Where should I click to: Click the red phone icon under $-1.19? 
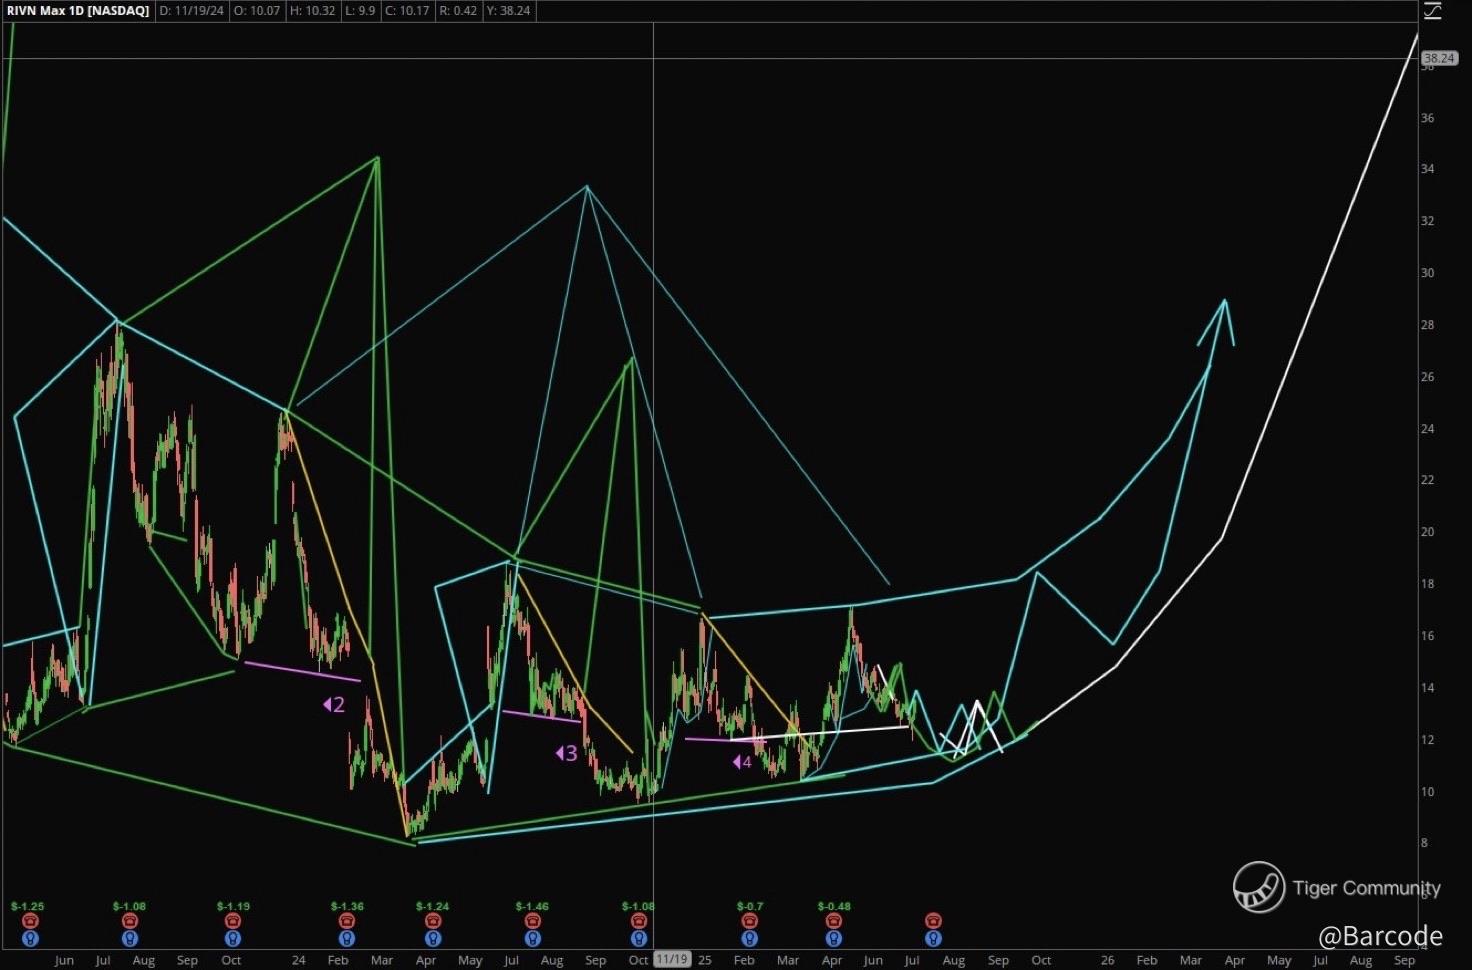click(x=233, y=921)
